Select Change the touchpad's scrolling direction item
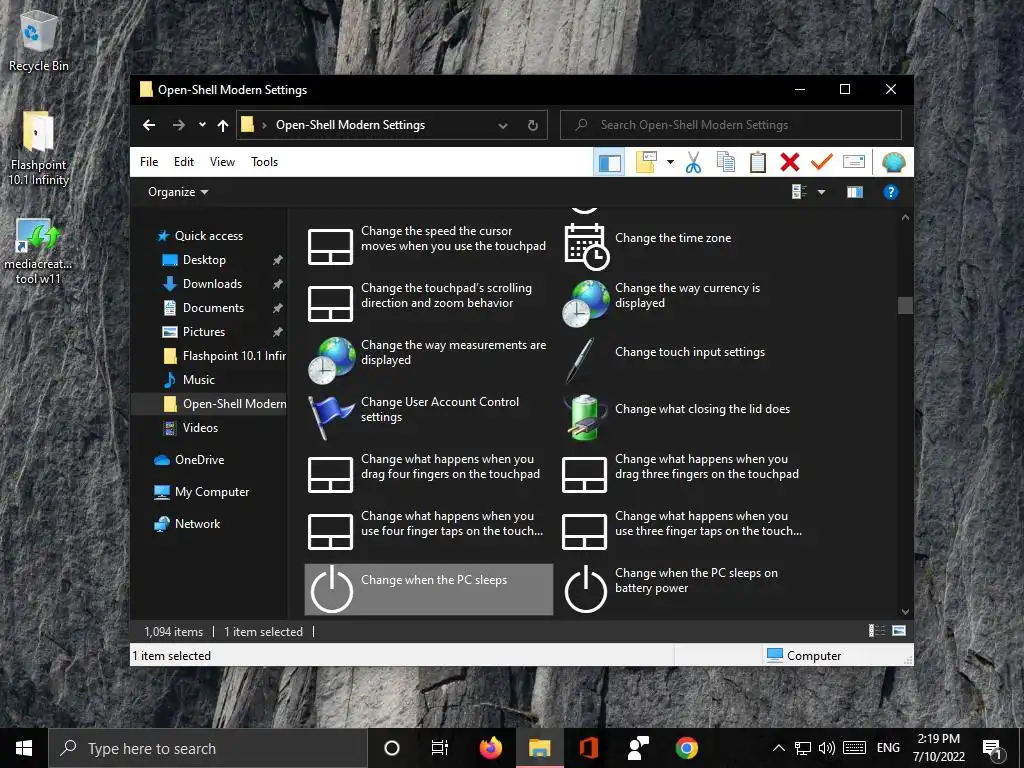 point(428,302)
